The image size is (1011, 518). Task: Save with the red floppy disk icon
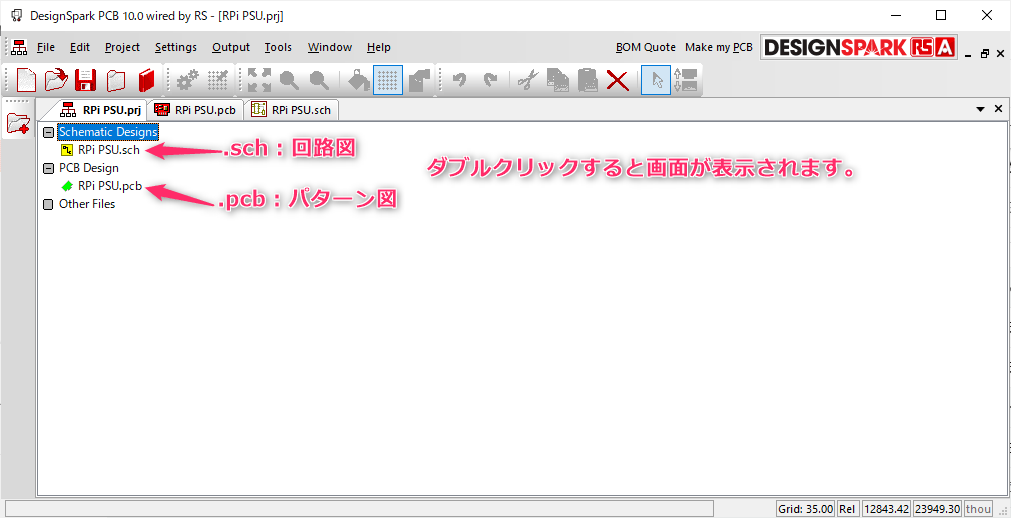coord(86,81)
